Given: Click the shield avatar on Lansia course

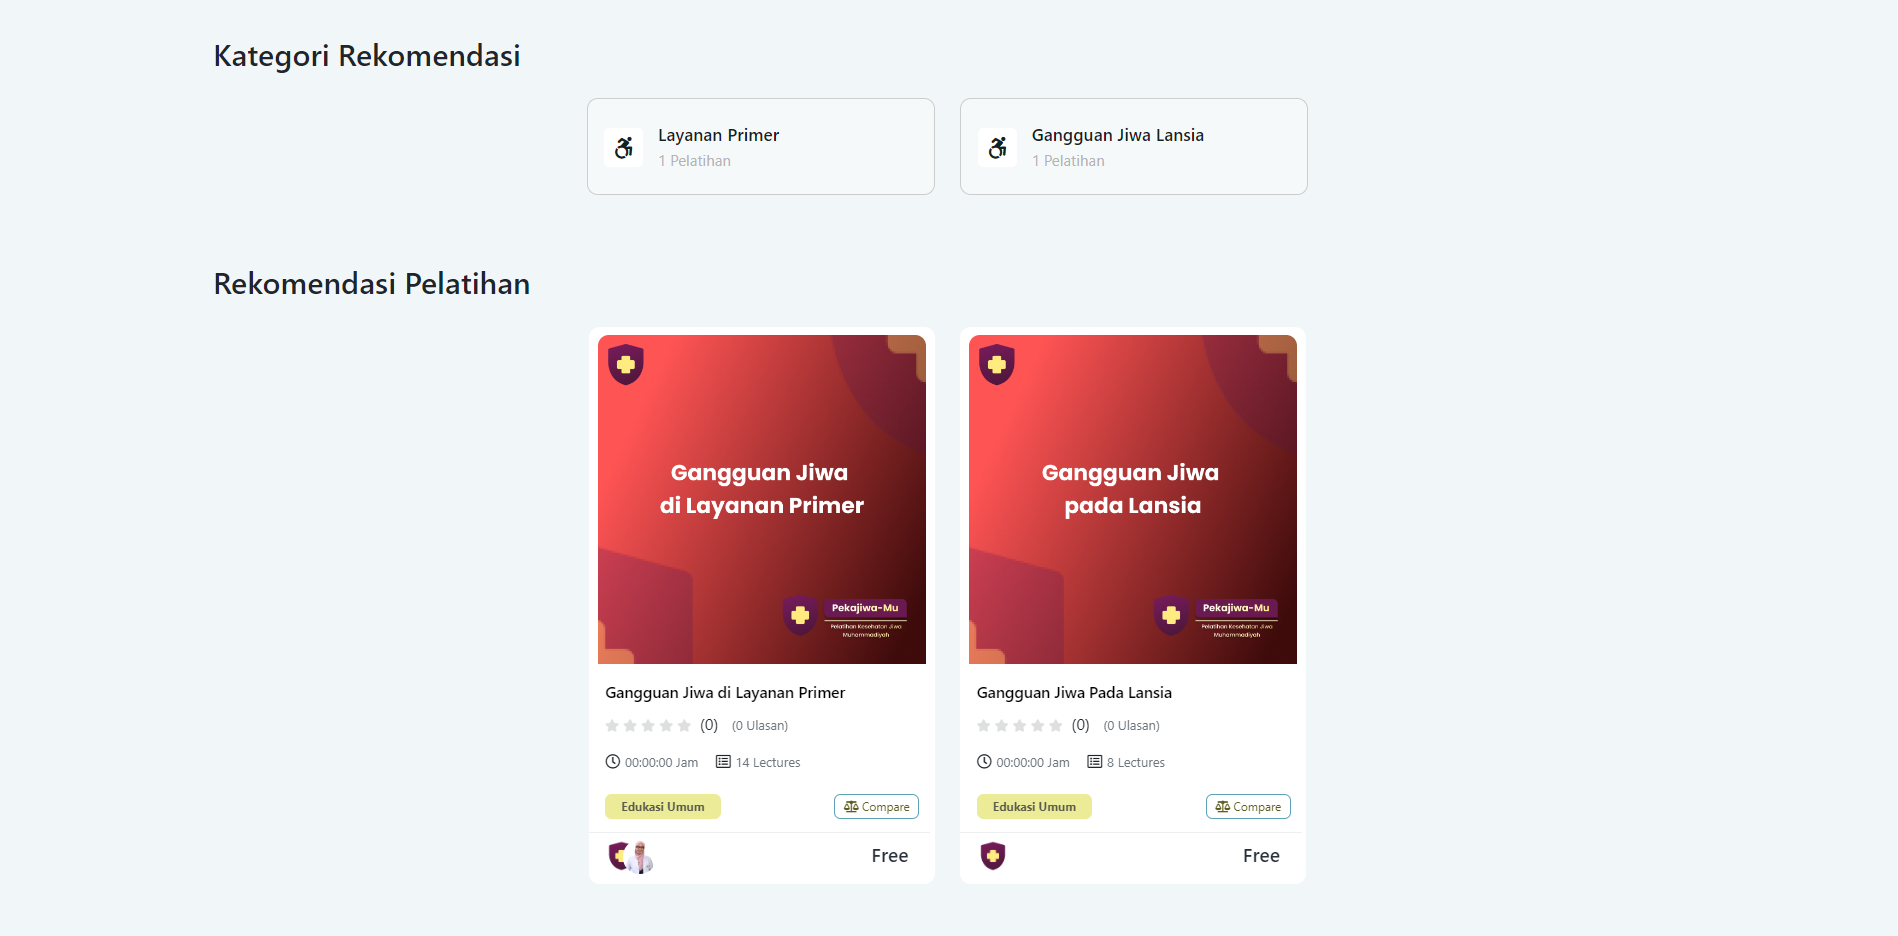Looking at the screenshot, I should [x=992, y=856].
